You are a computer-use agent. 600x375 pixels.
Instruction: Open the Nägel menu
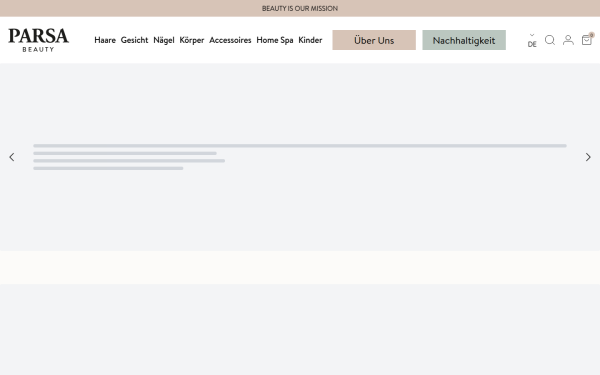(x=164, y=40)
